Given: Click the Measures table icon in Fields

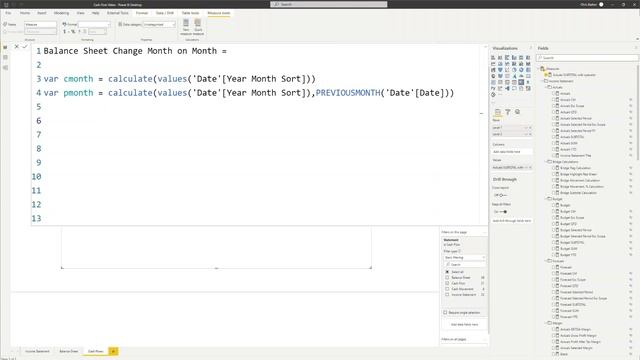Looking at the screenshot, I should pyautogui.click(x=542, y=69).
